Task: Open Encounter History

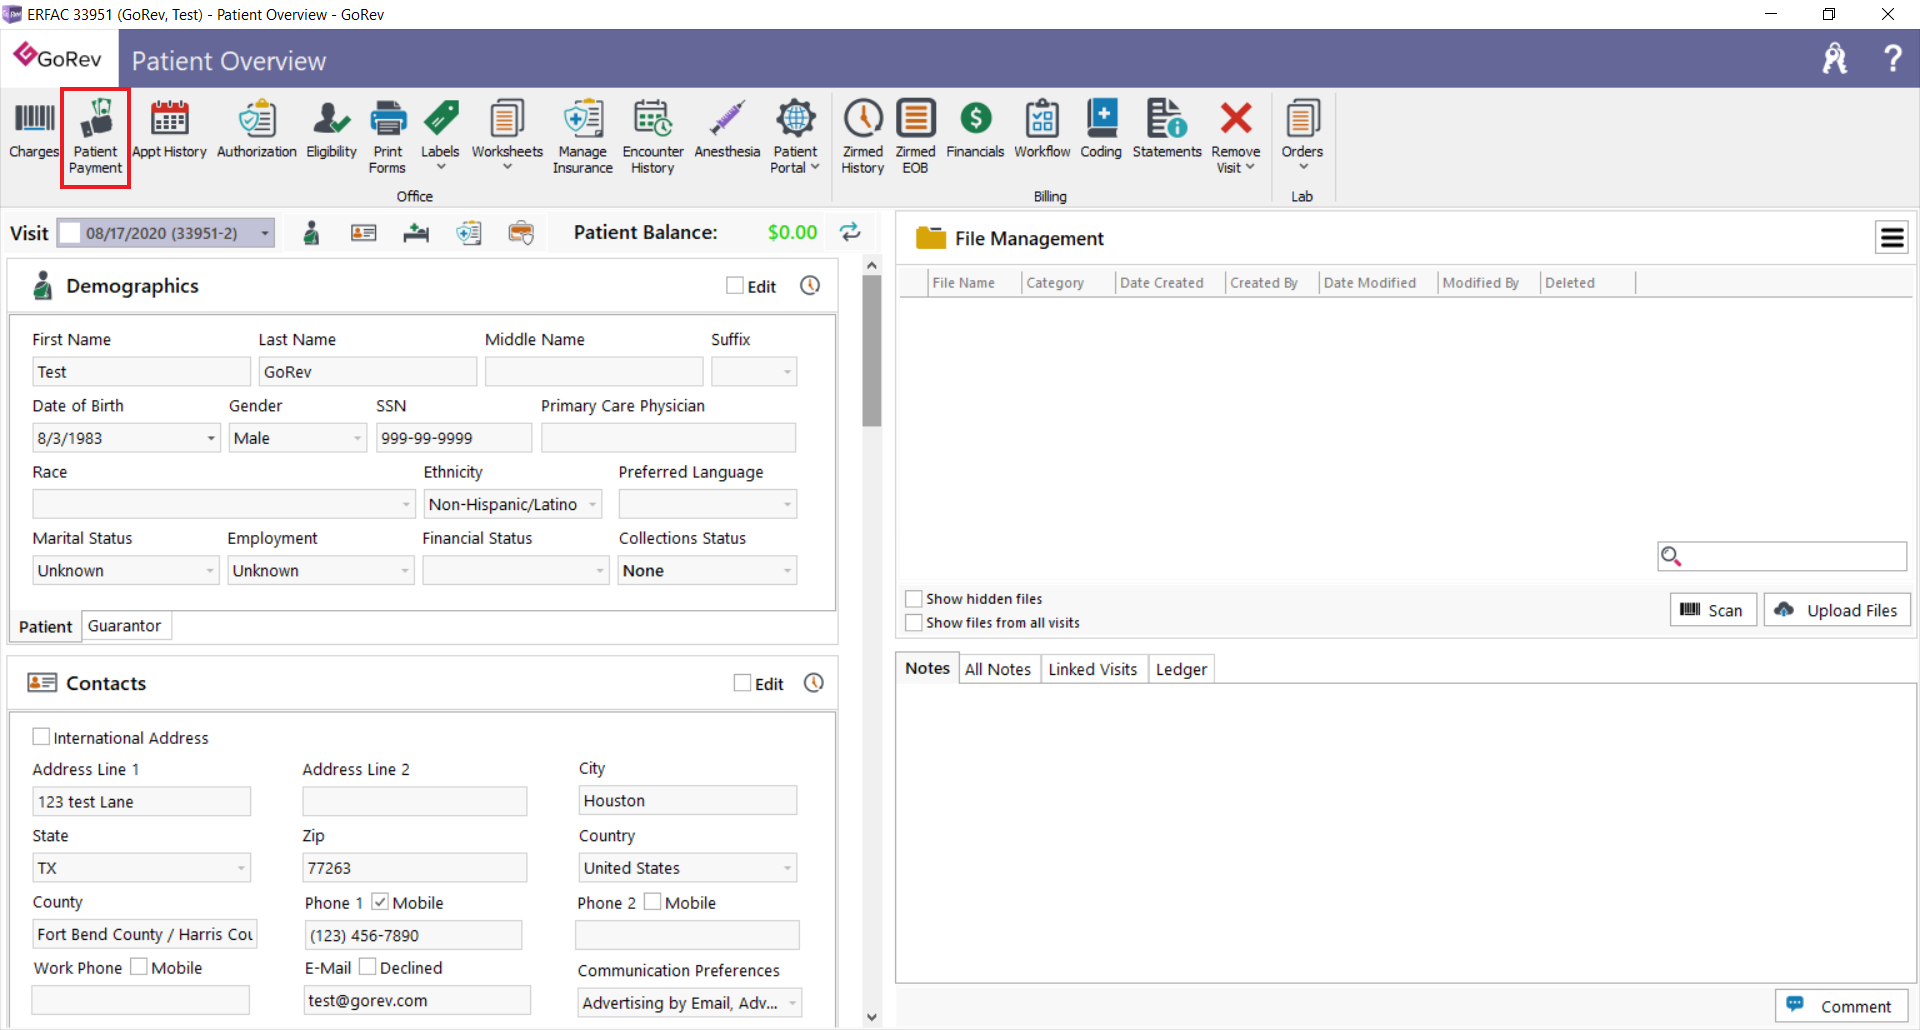Action: 653,138
